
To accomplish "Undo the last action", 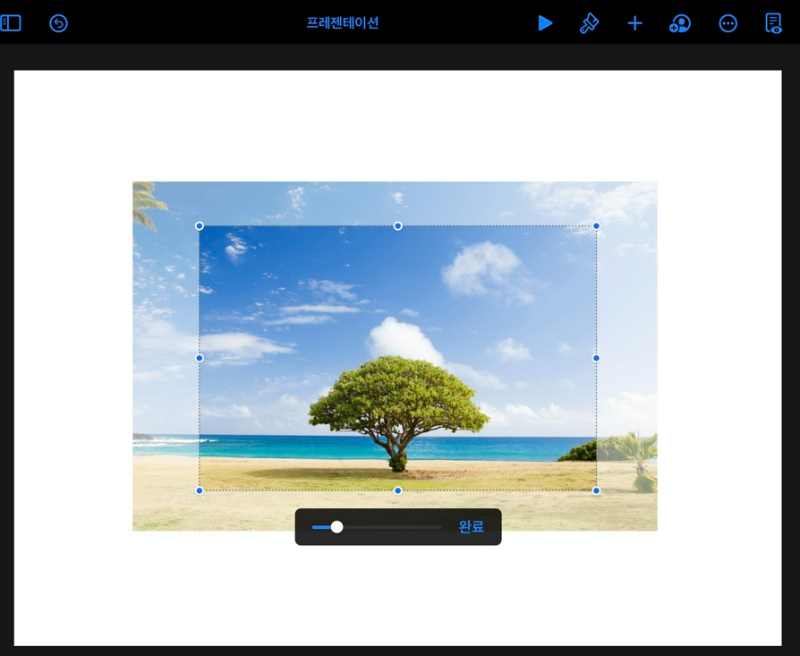I will [x=59, y=23].
